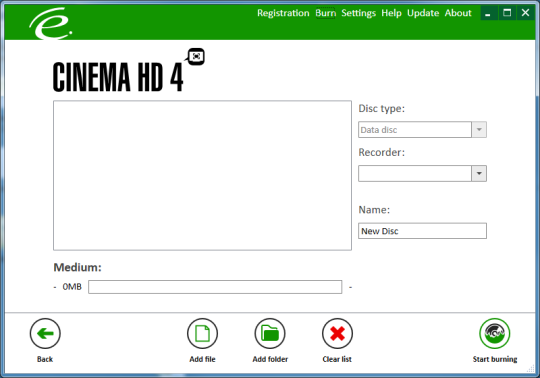Select the Update menu item
The width and height of the screenshot is (540, 378).
pyautogui.click(x=423, y=13)
